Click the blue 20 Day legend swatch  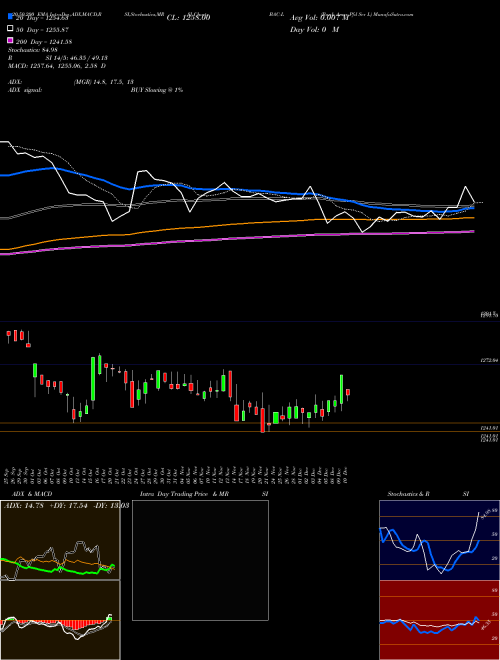tap(10, 17)
